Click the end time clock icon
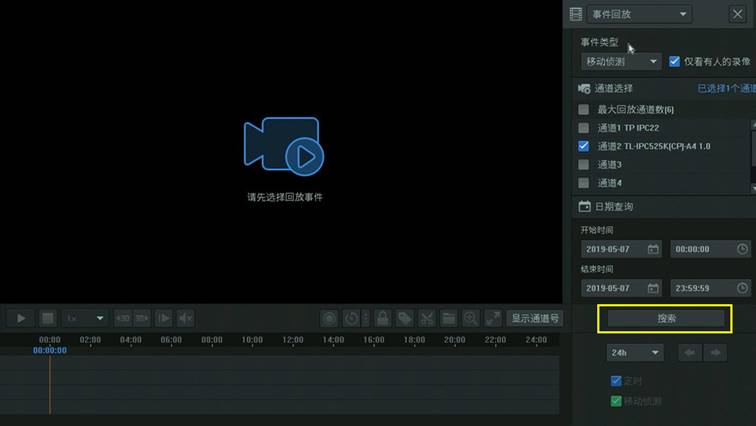 [x=742, y=288]
